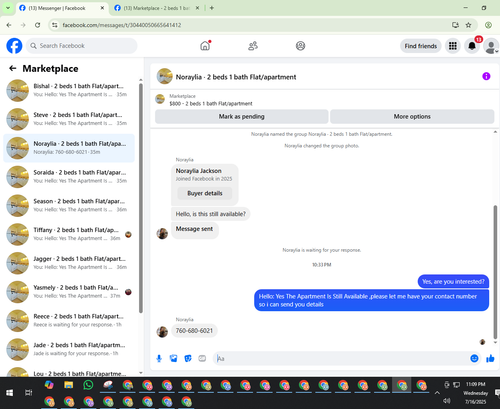
Task: Click 'Hello, is this still available?' message
Action: pos(210,214)
